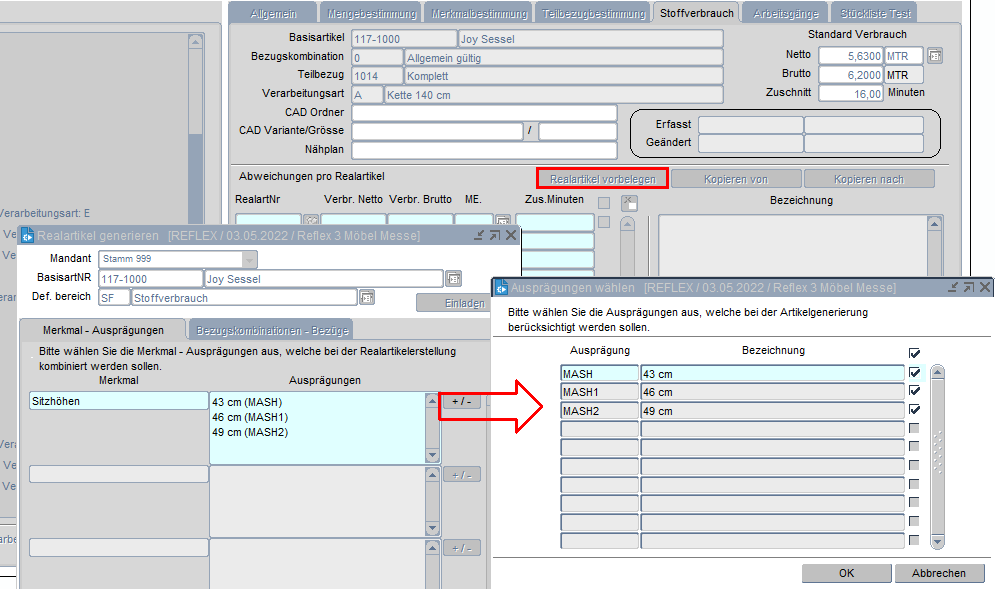
Task: Click lookup icon next to Joy Sessel BasisartNR
Action: 454,279
